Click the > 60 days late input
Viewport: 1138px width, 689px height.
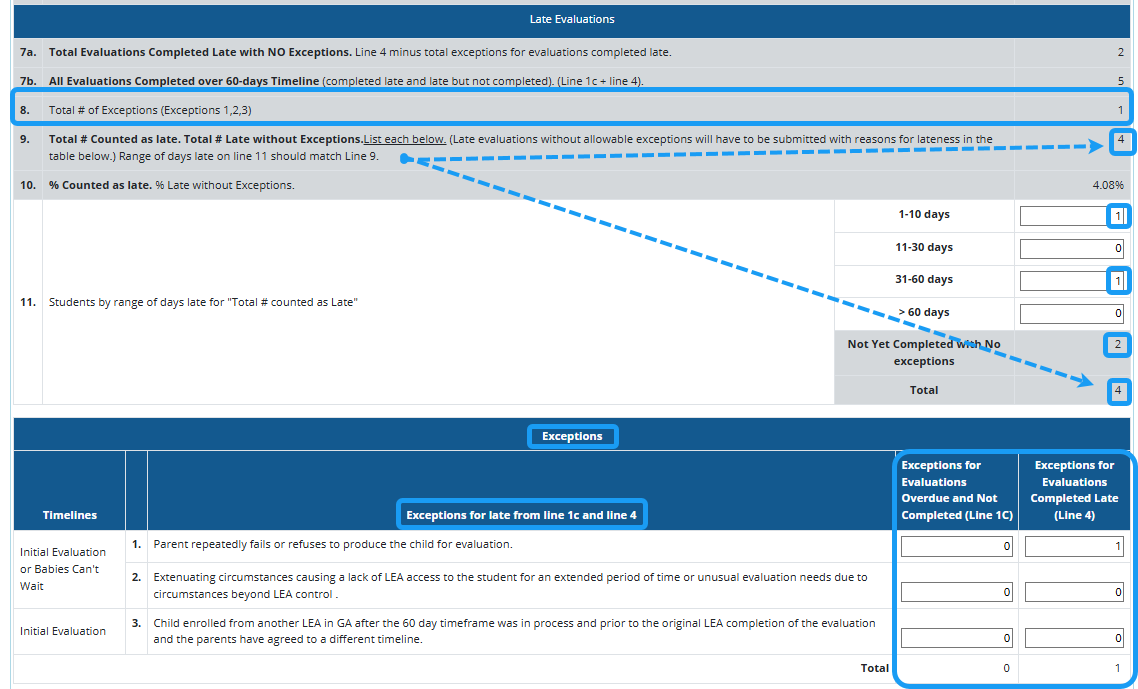pos(1070,314)
